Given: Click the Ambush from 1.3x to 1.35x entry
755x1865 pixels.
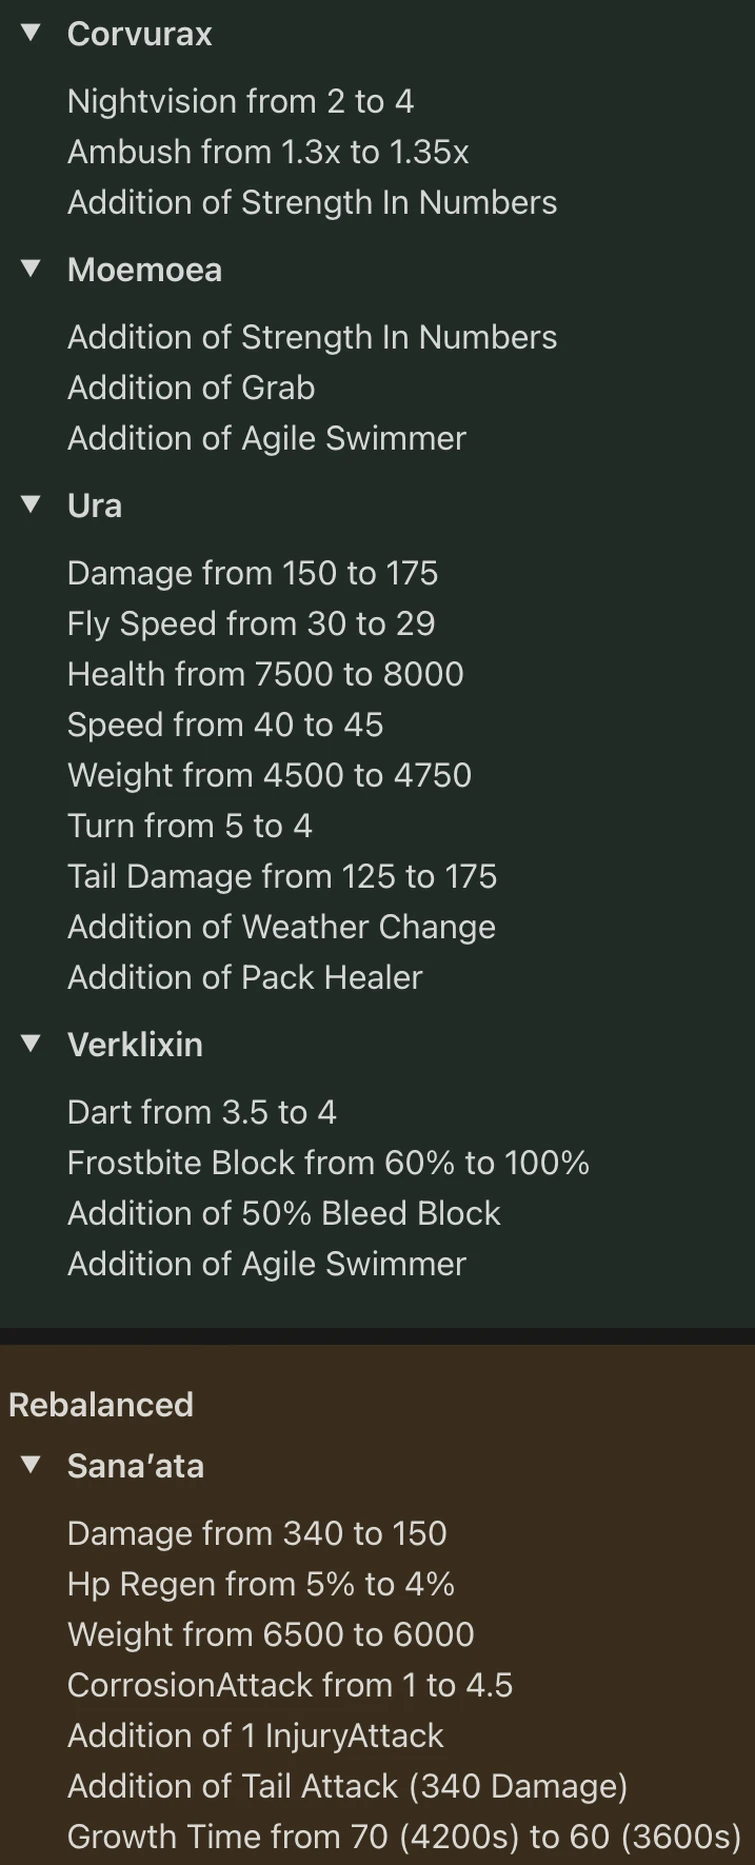Looking at the screenshot, I should point(268,152).
